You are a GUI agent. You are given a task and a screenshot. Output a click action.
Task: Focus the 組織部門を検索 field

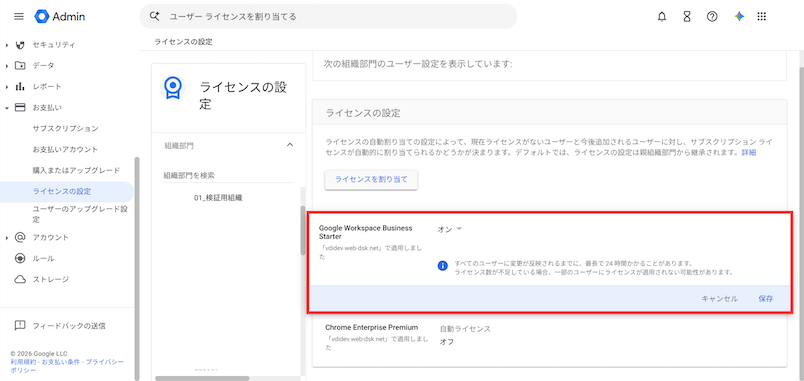(x=228, y=175)
